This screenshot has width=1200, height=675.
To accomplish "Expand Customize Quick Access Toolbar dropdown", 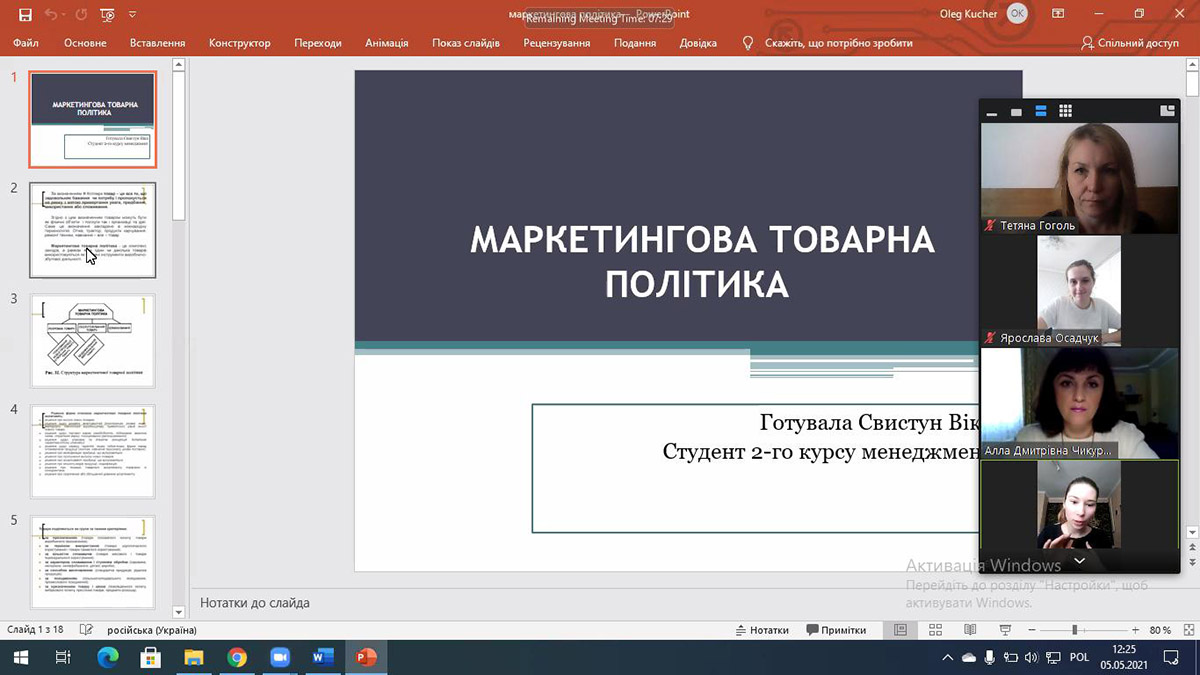I will click(x=133, y=15).
